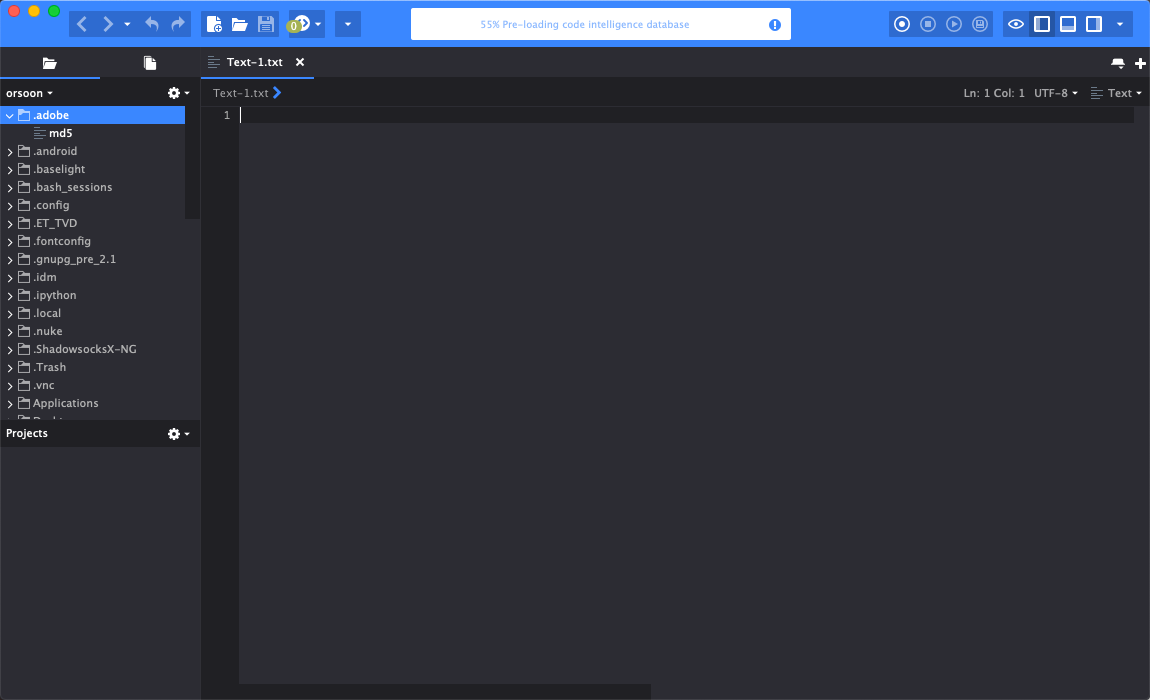This screenshot has height=700, width=1150.
Task: Click the unsaved changes counter icon
Action: click(x=299, y=24)
